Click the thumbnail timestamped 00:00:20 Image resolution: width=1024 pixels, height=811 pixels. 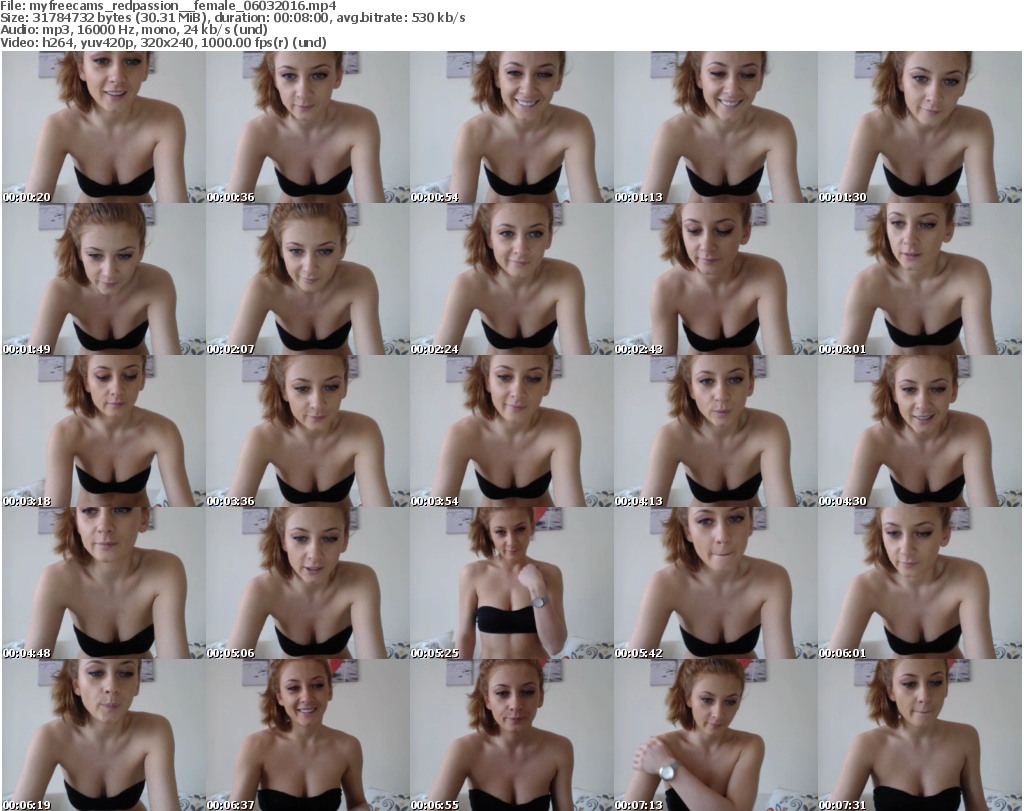tap(104, 127)
